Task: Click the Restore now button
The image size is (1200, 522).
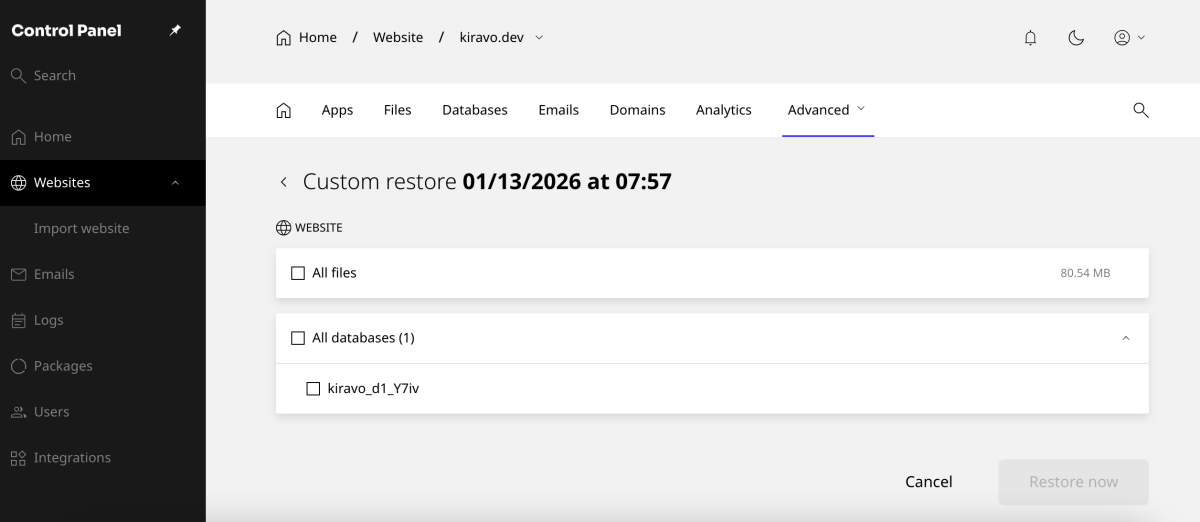Action: coord(1073,482)
